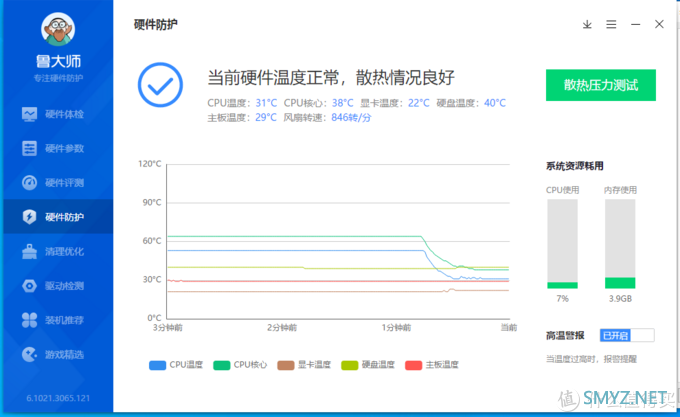Click the brown 显卡温度 legend swatch
This screenshot has height=417, width=680.
click(x=286, y=365)
